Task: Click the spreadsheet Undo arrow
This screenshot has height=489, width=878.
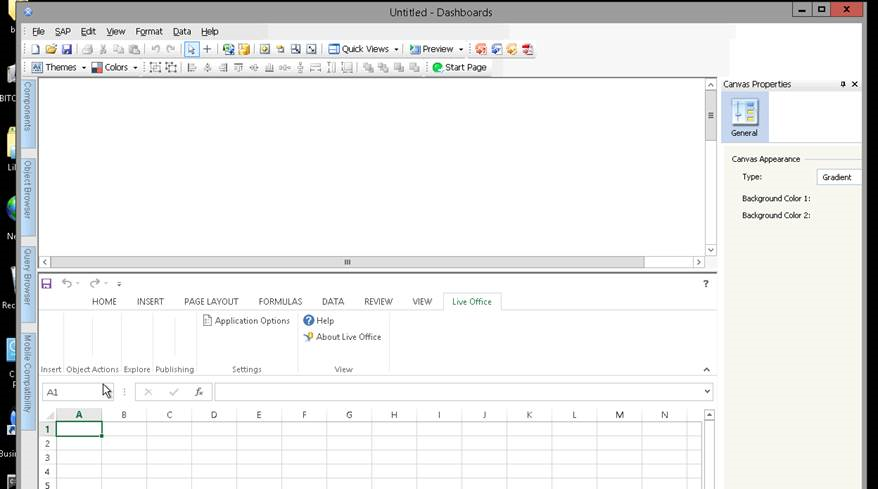Action: 67,283
